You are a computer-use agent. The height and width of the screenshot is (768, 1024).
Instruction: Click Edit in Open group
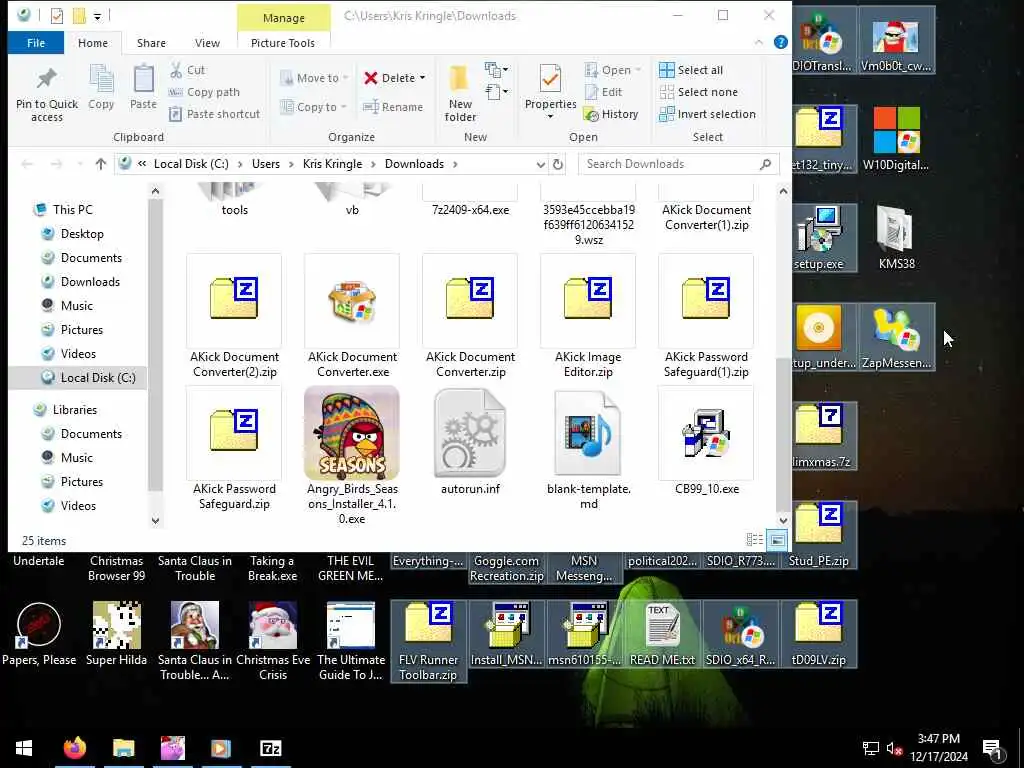tap(604, 92)
